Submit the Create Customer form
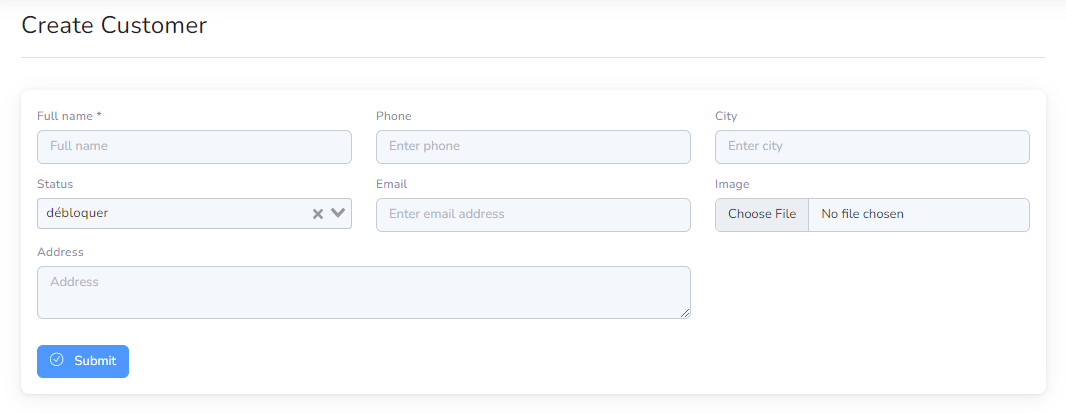 pyautogui.click(x=83, y=361)
